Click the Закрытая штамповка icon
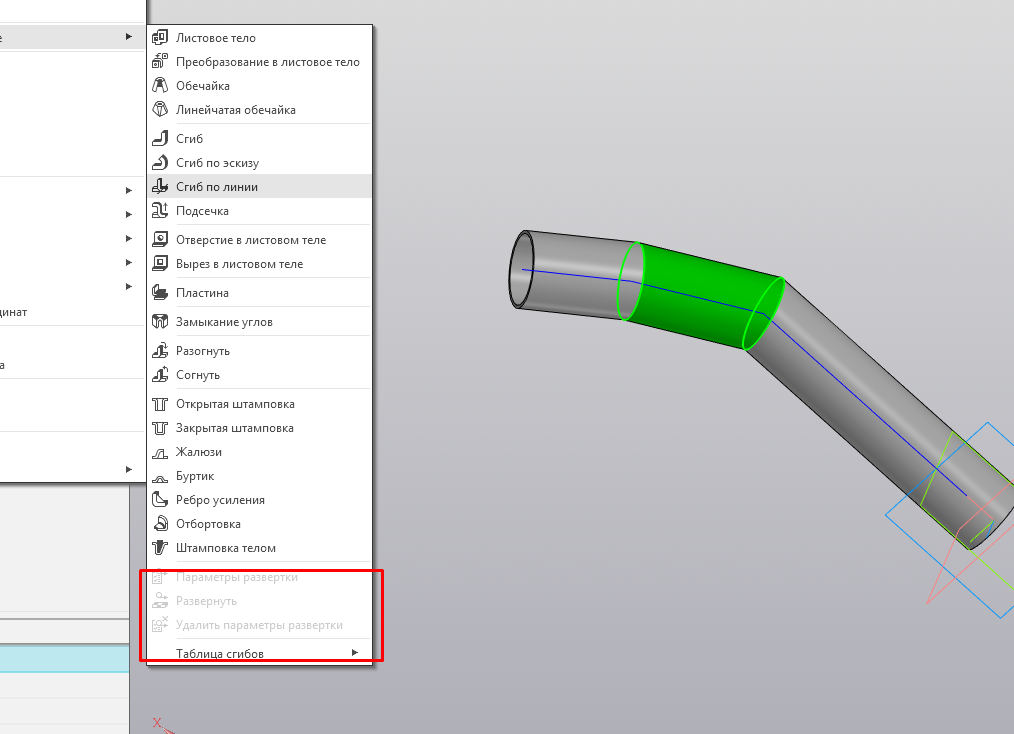Screen dimensions: 1014x734 [160, 427]
